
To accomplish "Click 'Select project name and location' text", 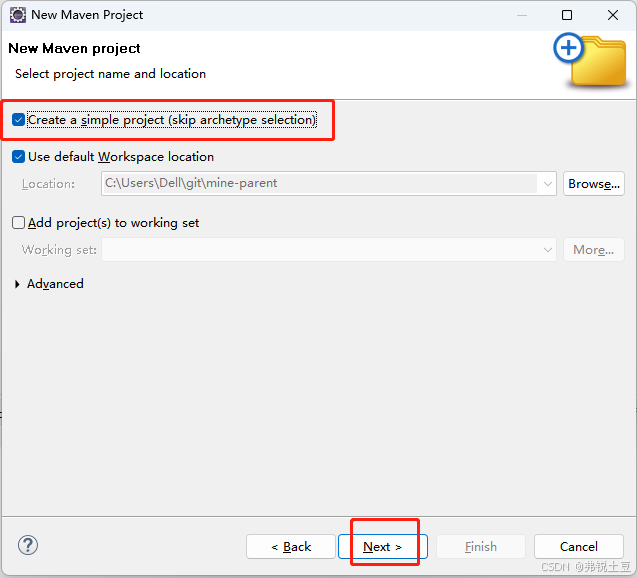I will pos(110,74).
